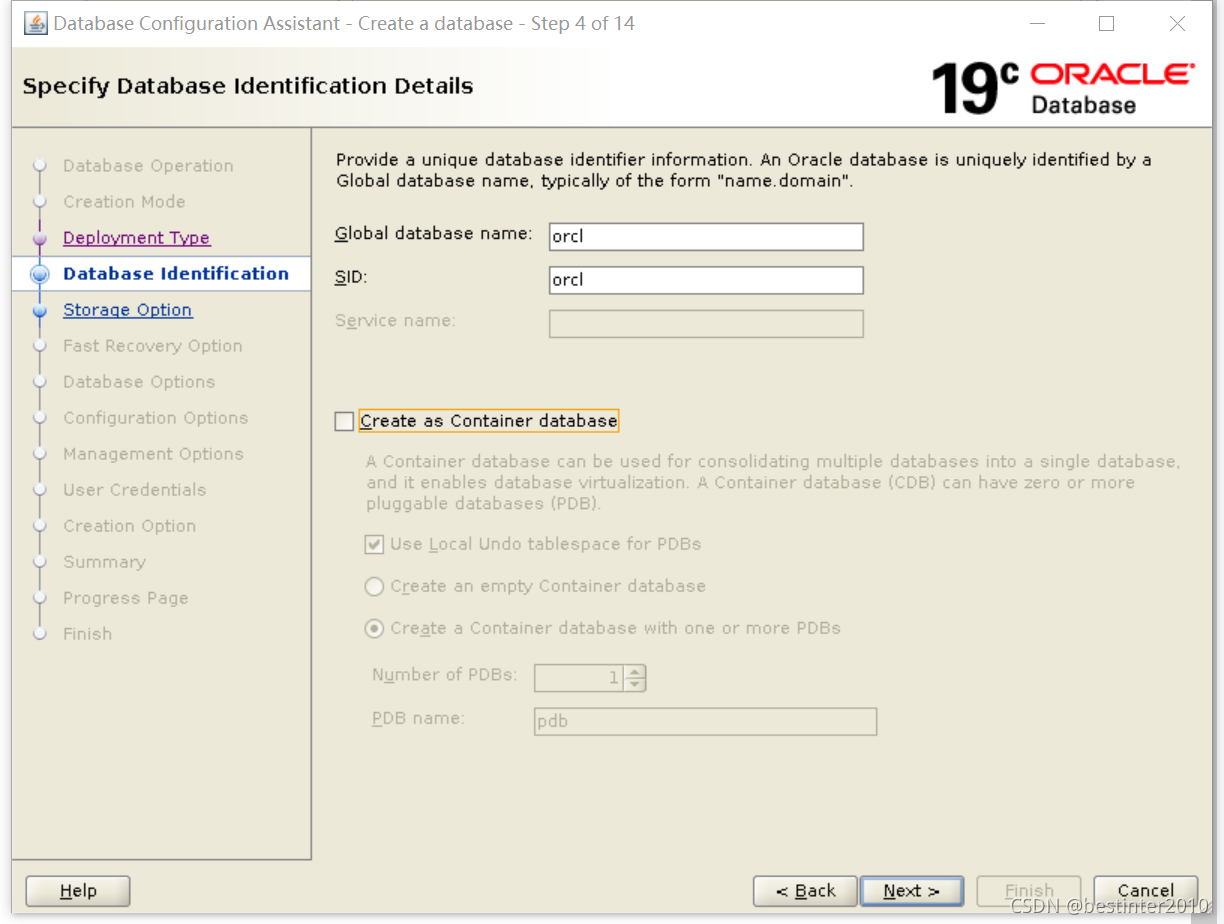Click the PDB name text field
This screenshot has height=924, width=1224.
(706, 721)
